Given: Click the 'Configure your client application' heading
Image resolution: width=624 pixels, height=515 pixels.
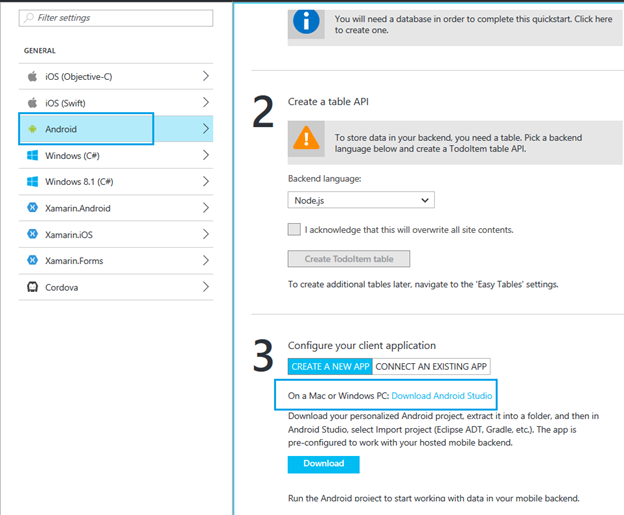Looking at the screenshot, I should pos(362,345).
